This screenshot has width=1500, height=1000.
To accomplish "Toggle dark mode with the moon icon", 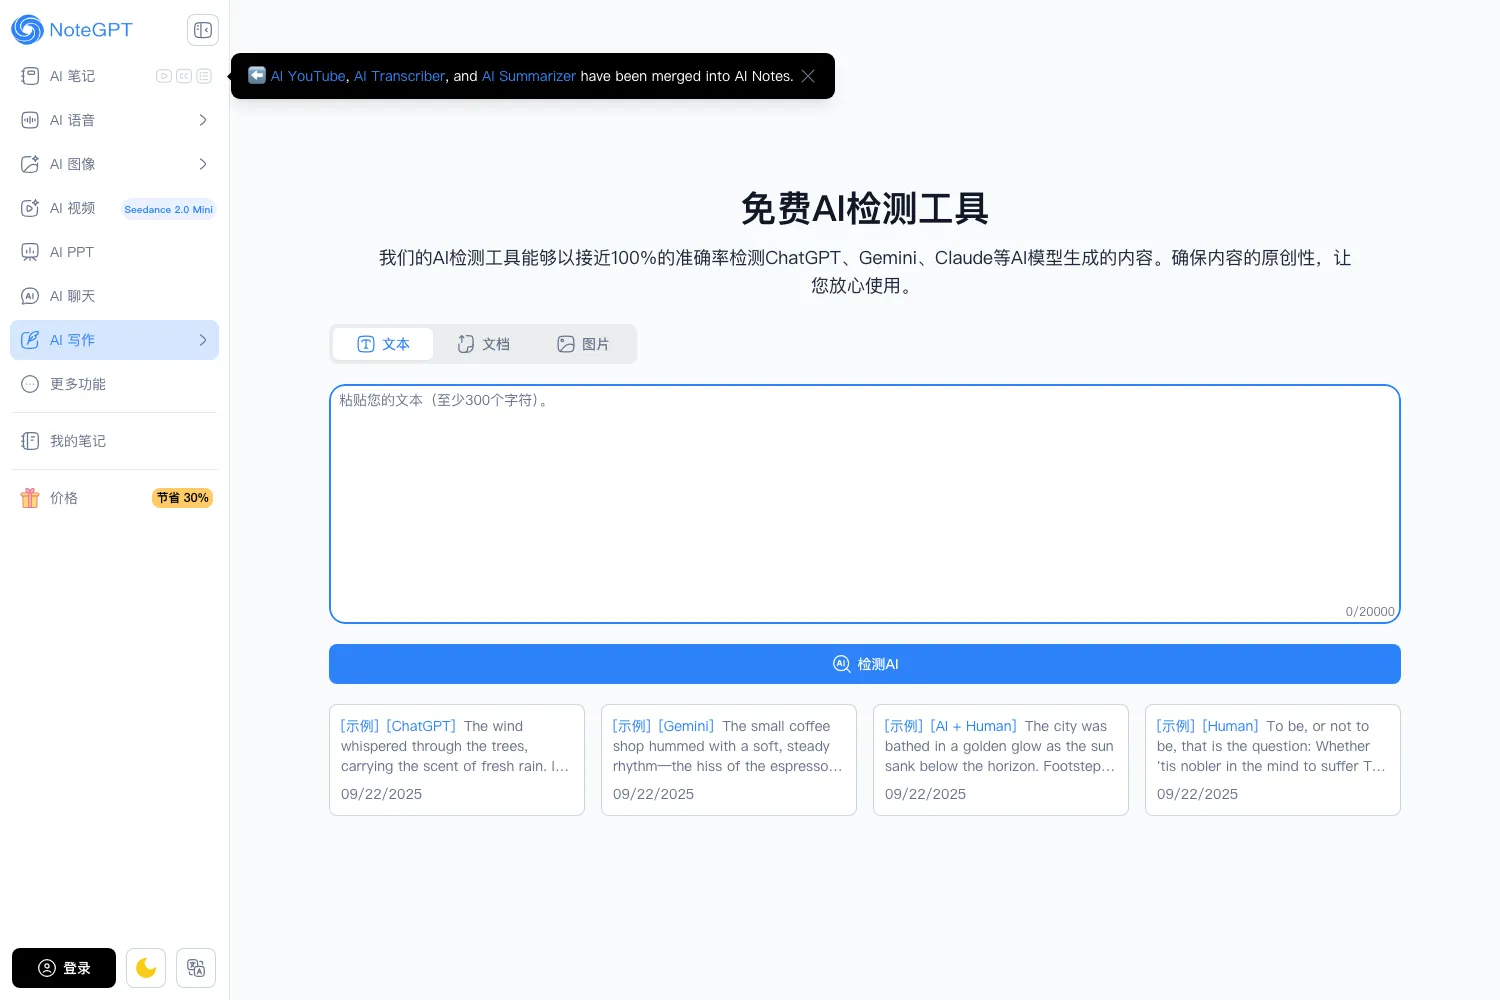I will click(146, 968).
